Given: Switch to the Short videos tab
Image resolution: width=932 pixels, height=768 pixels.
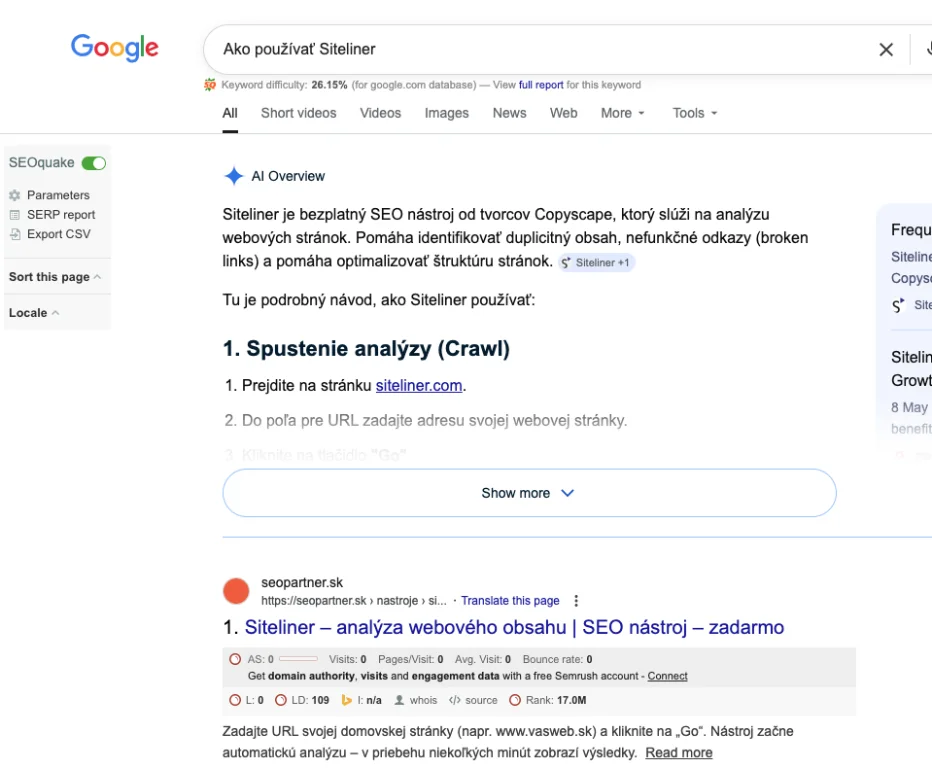Looking at the screenshot, I should (298, 113).
